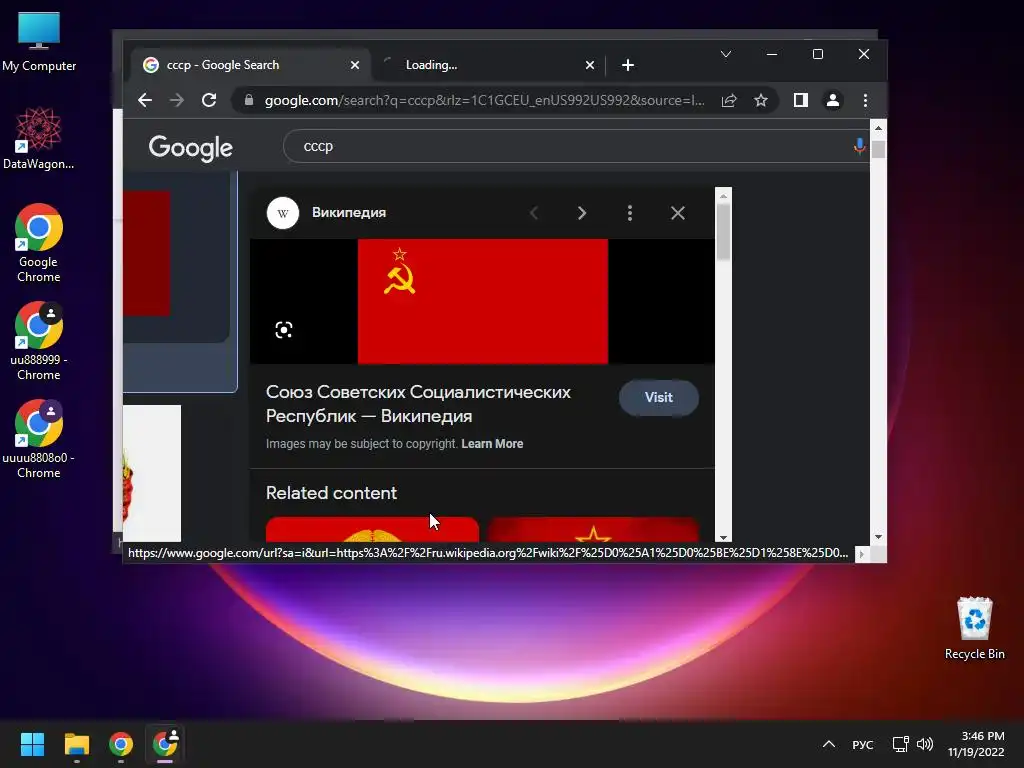The image size is (1024, 768).
Task: Close the cccp Google Search tab
Action: 355,65
